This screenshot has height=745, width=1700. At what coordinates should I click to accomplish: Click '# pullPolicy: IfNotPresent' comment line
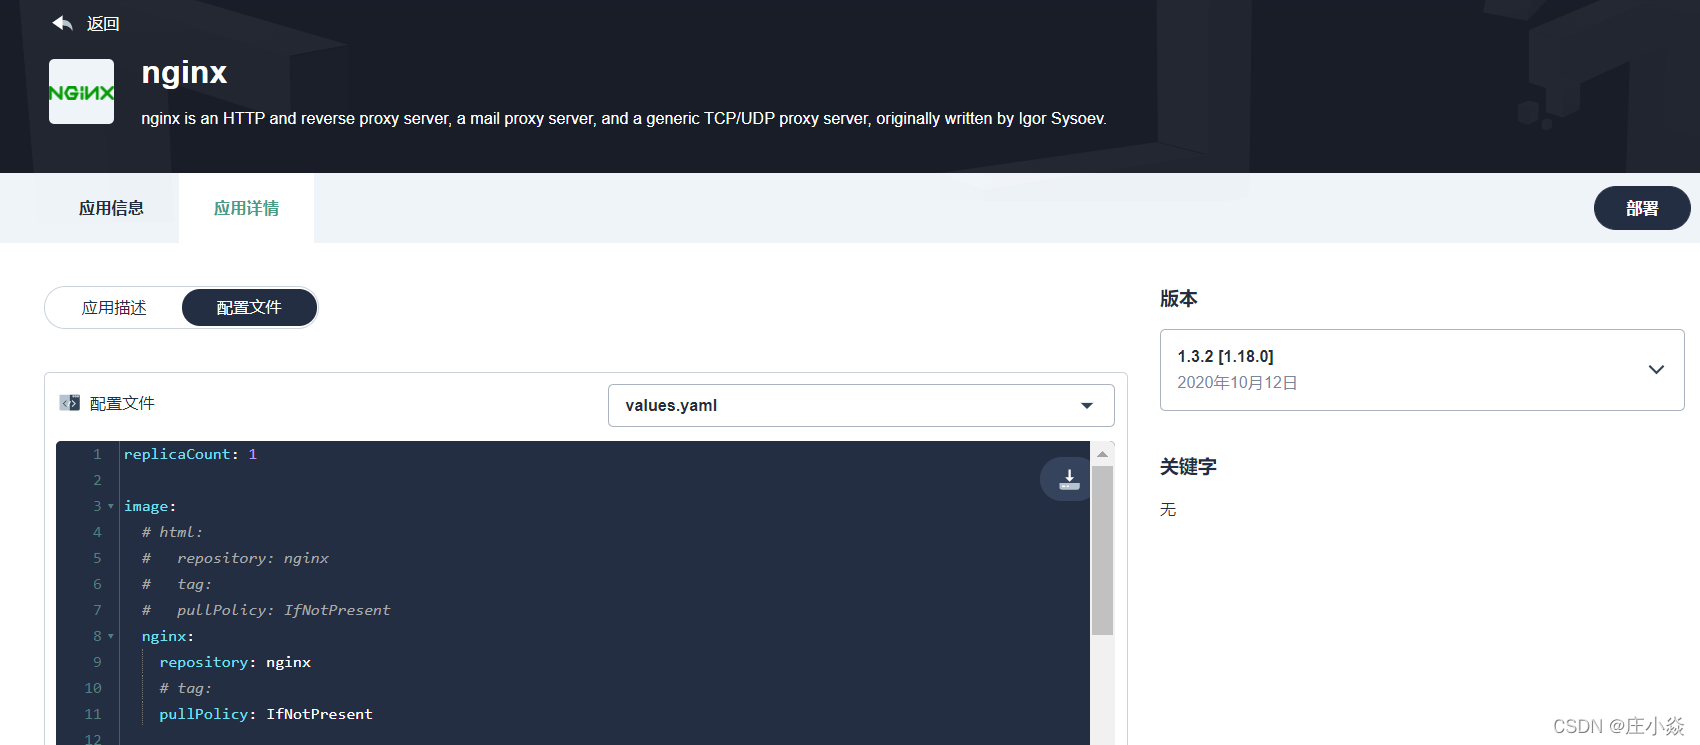click(266, 610)
